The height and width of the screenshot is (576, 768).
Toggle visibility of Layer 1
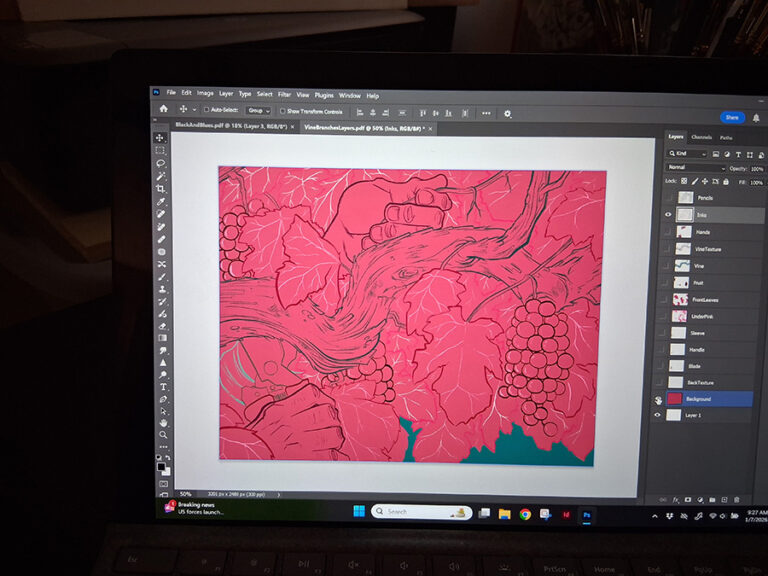click(x=658, y=414)
